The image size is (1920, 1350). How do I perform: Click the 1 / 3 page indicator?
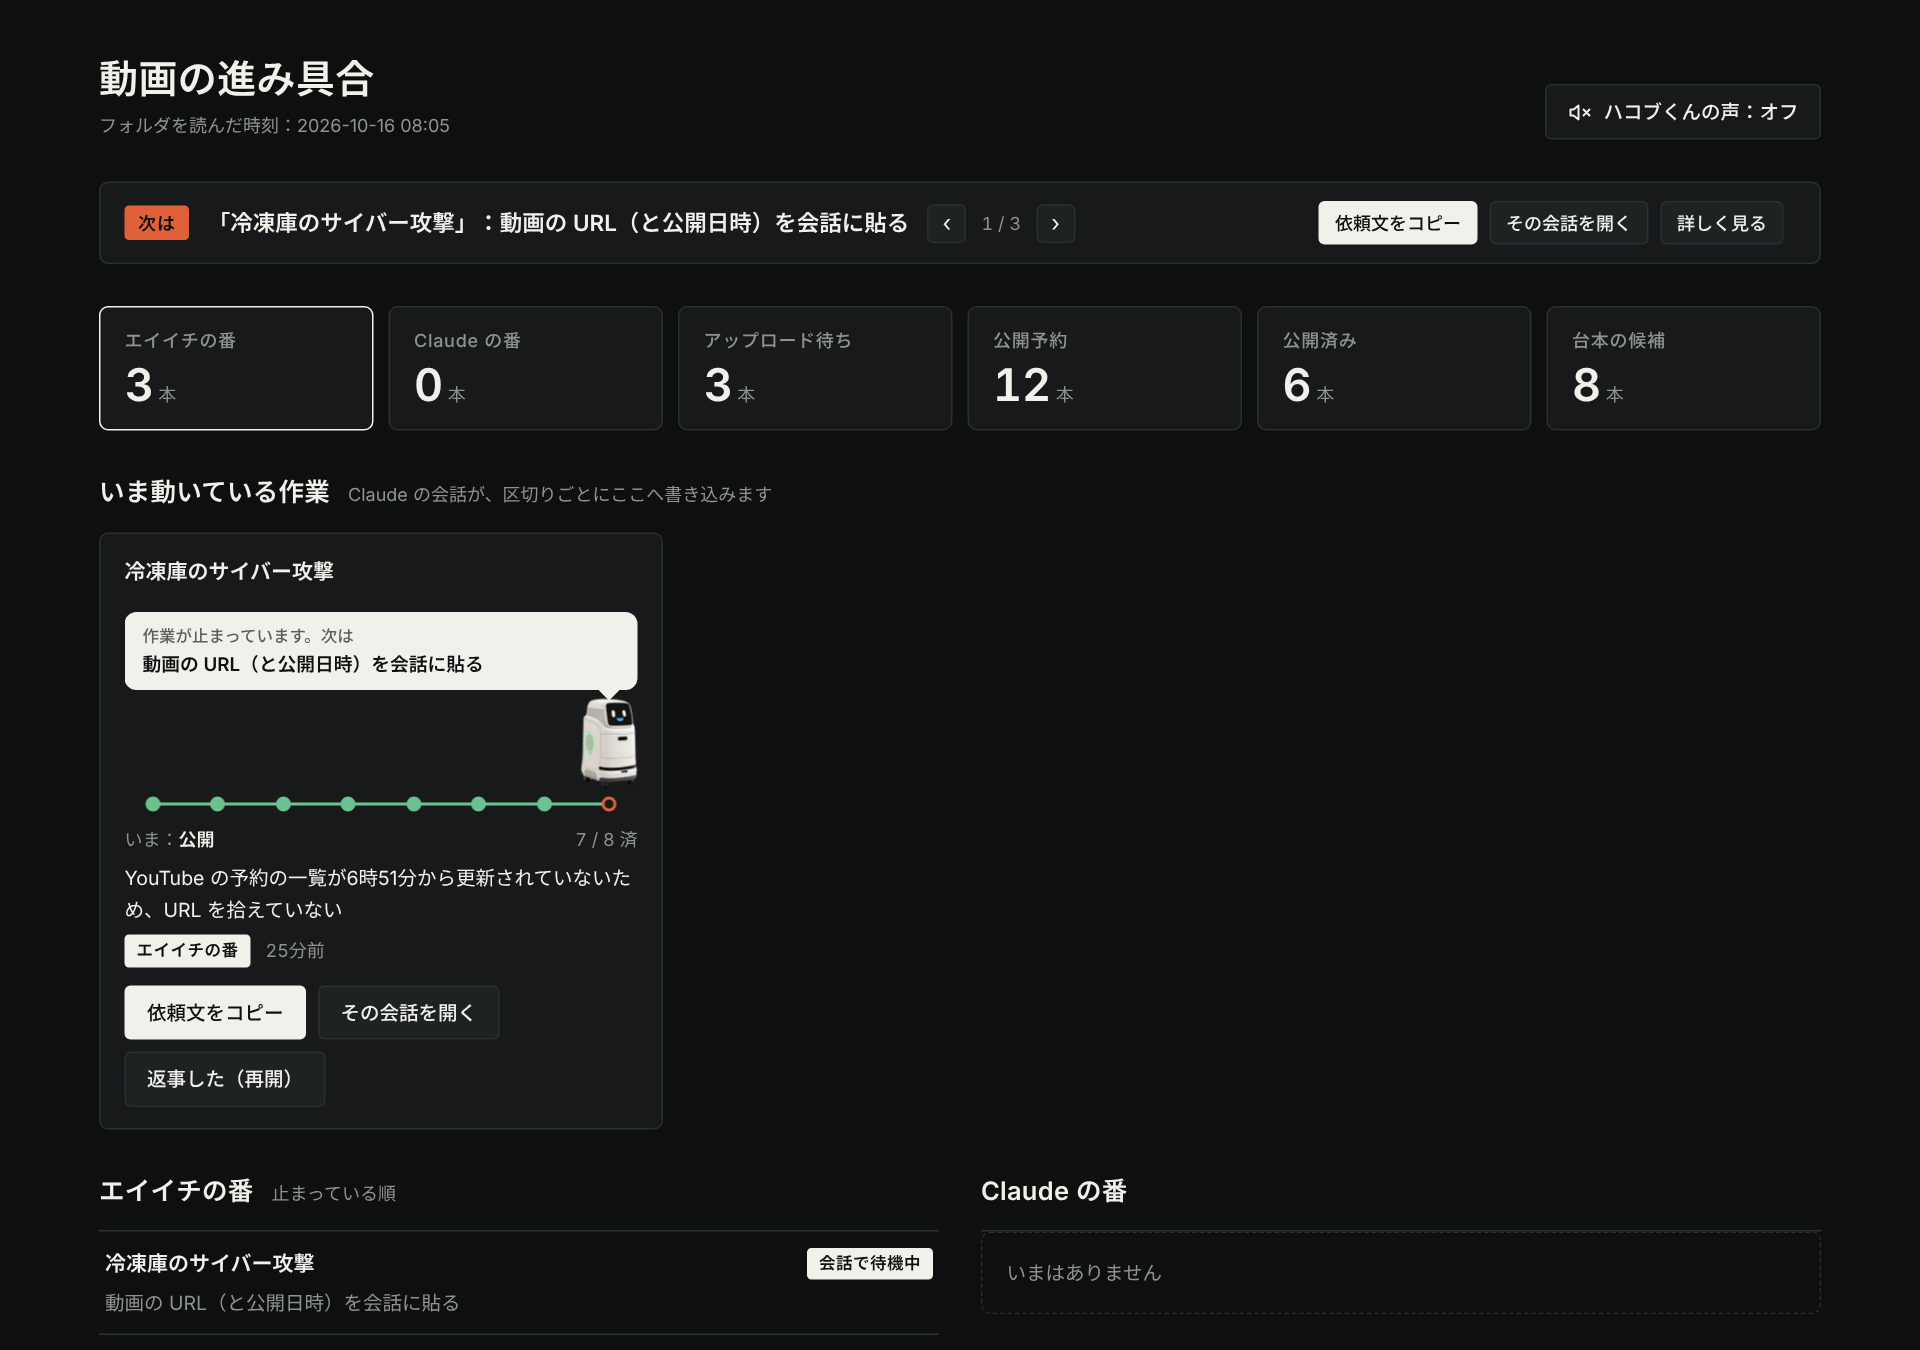pyautogui.click(x=1001, y=224)
